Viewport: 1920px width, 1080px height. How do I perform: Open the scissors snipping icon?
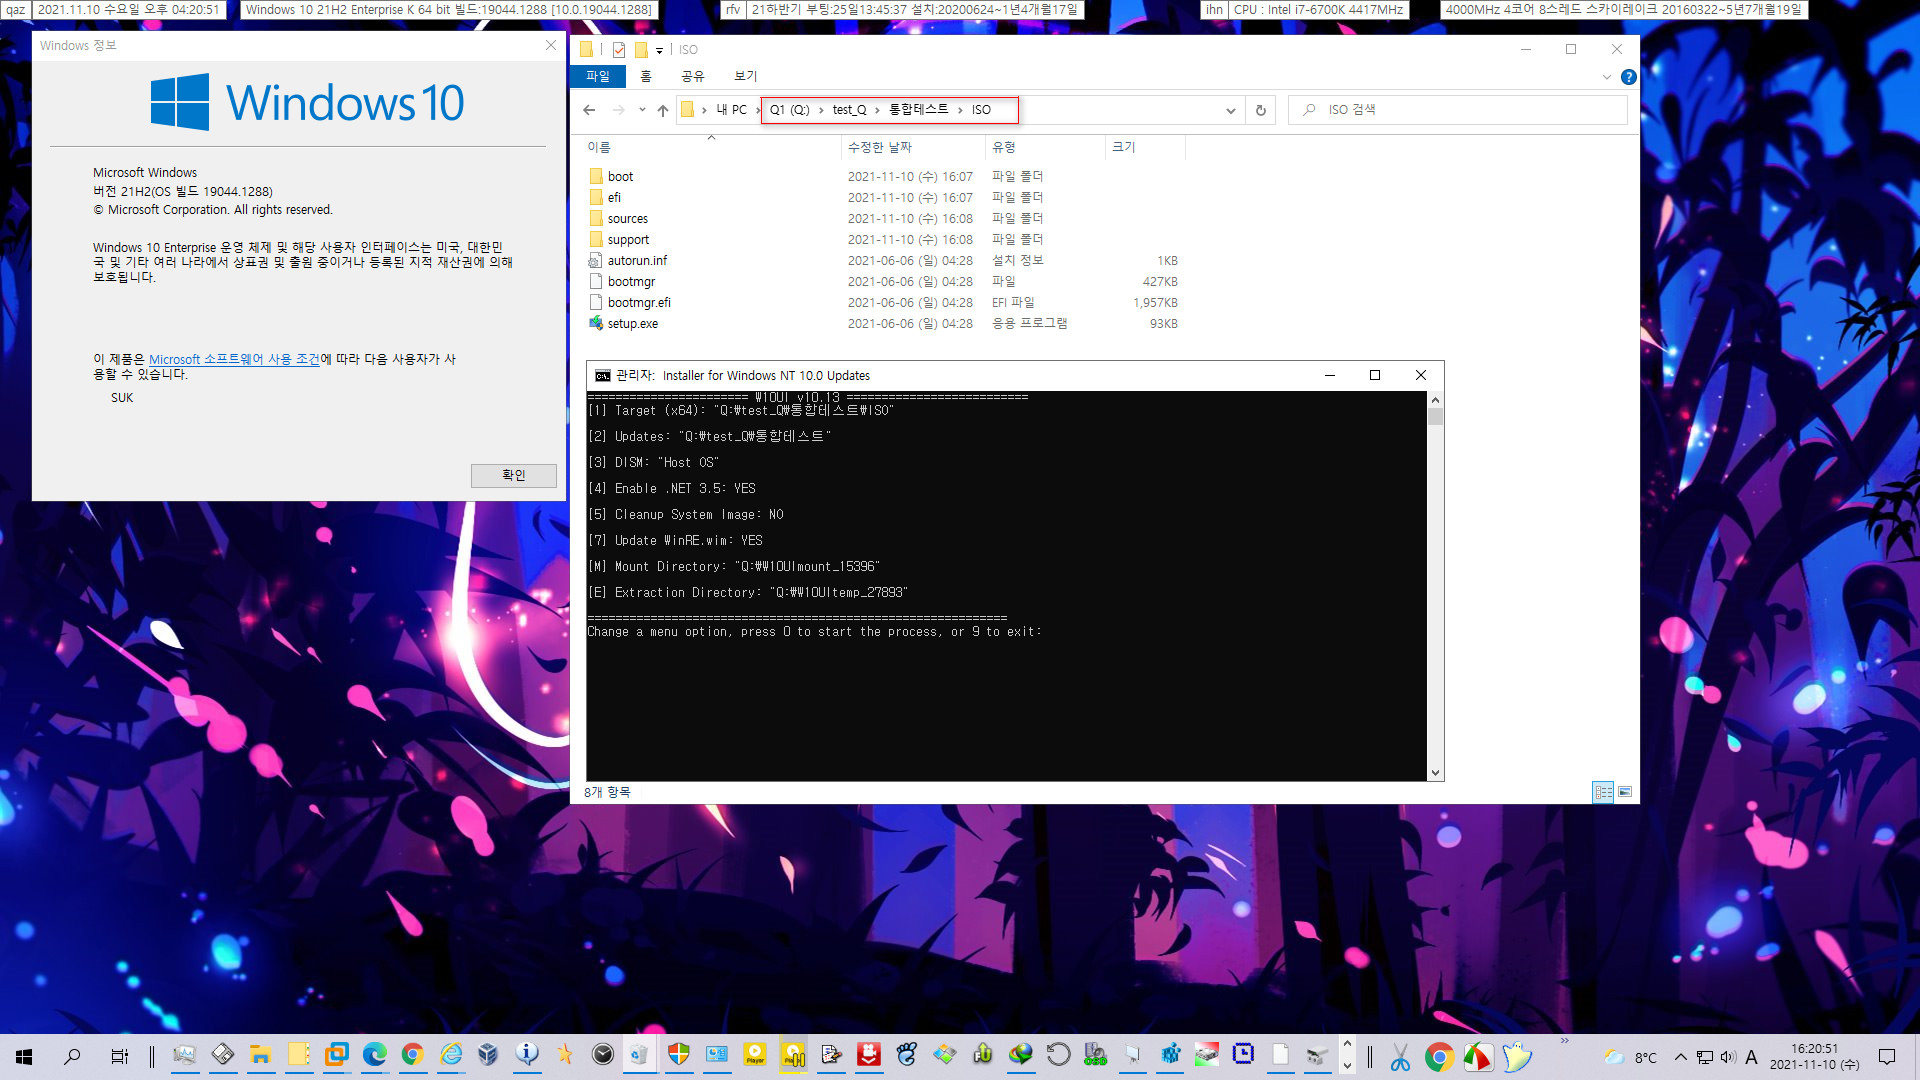[x=1400, y=1056]
